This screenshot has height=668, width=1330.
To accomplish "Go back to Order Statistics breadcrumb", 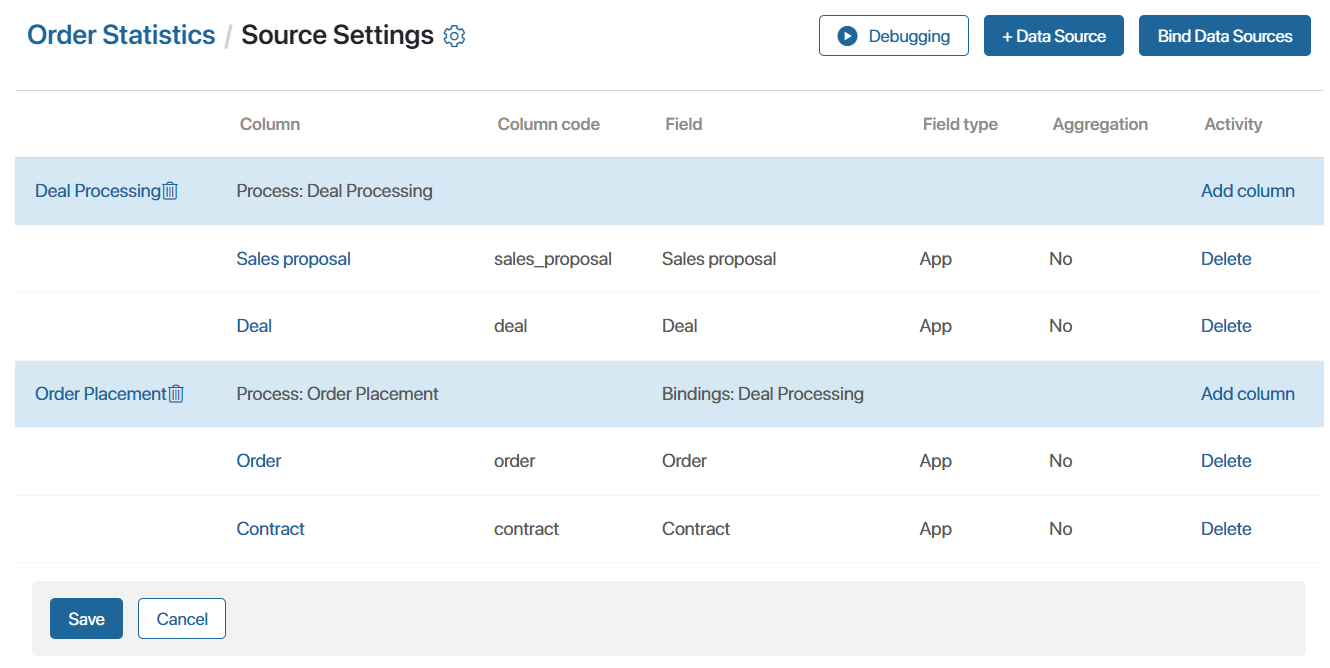I will tap(121, 35).
